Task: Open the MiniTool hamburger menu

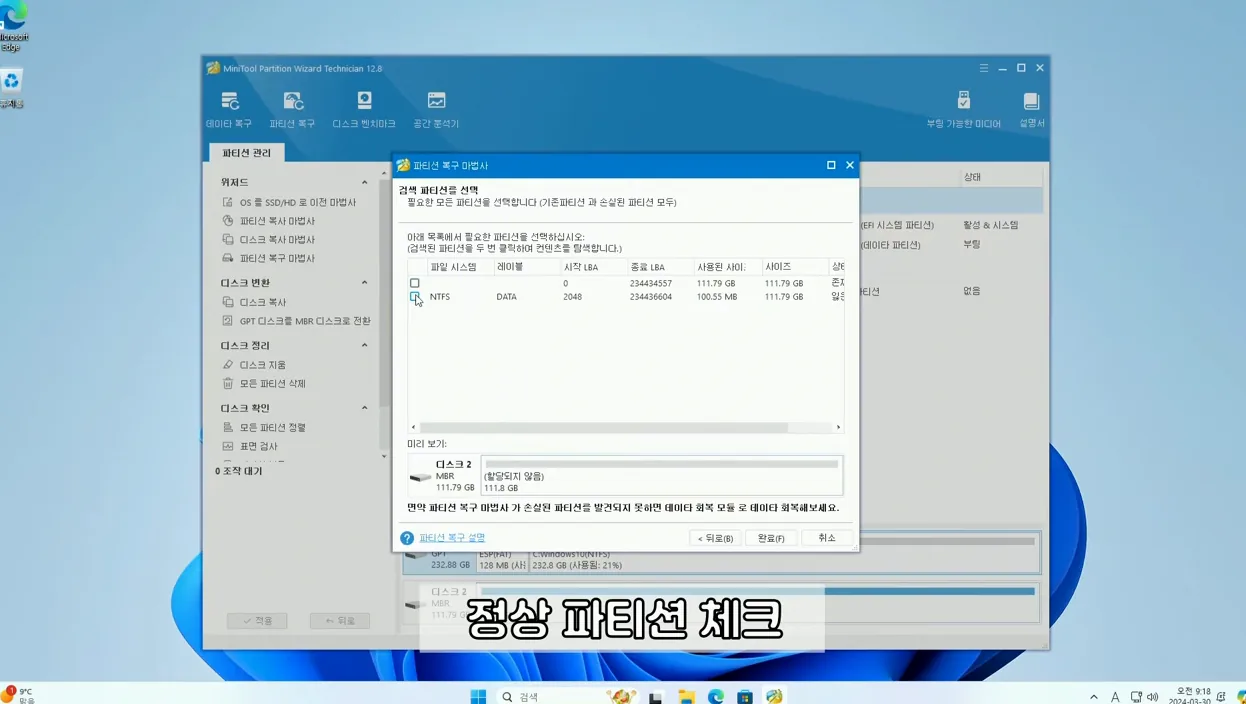Action: 984,68
